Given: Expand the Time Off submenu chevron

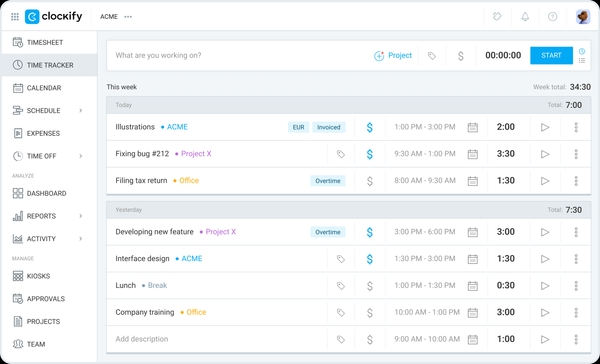Looking at the screenshot, I should click(81, 156).
